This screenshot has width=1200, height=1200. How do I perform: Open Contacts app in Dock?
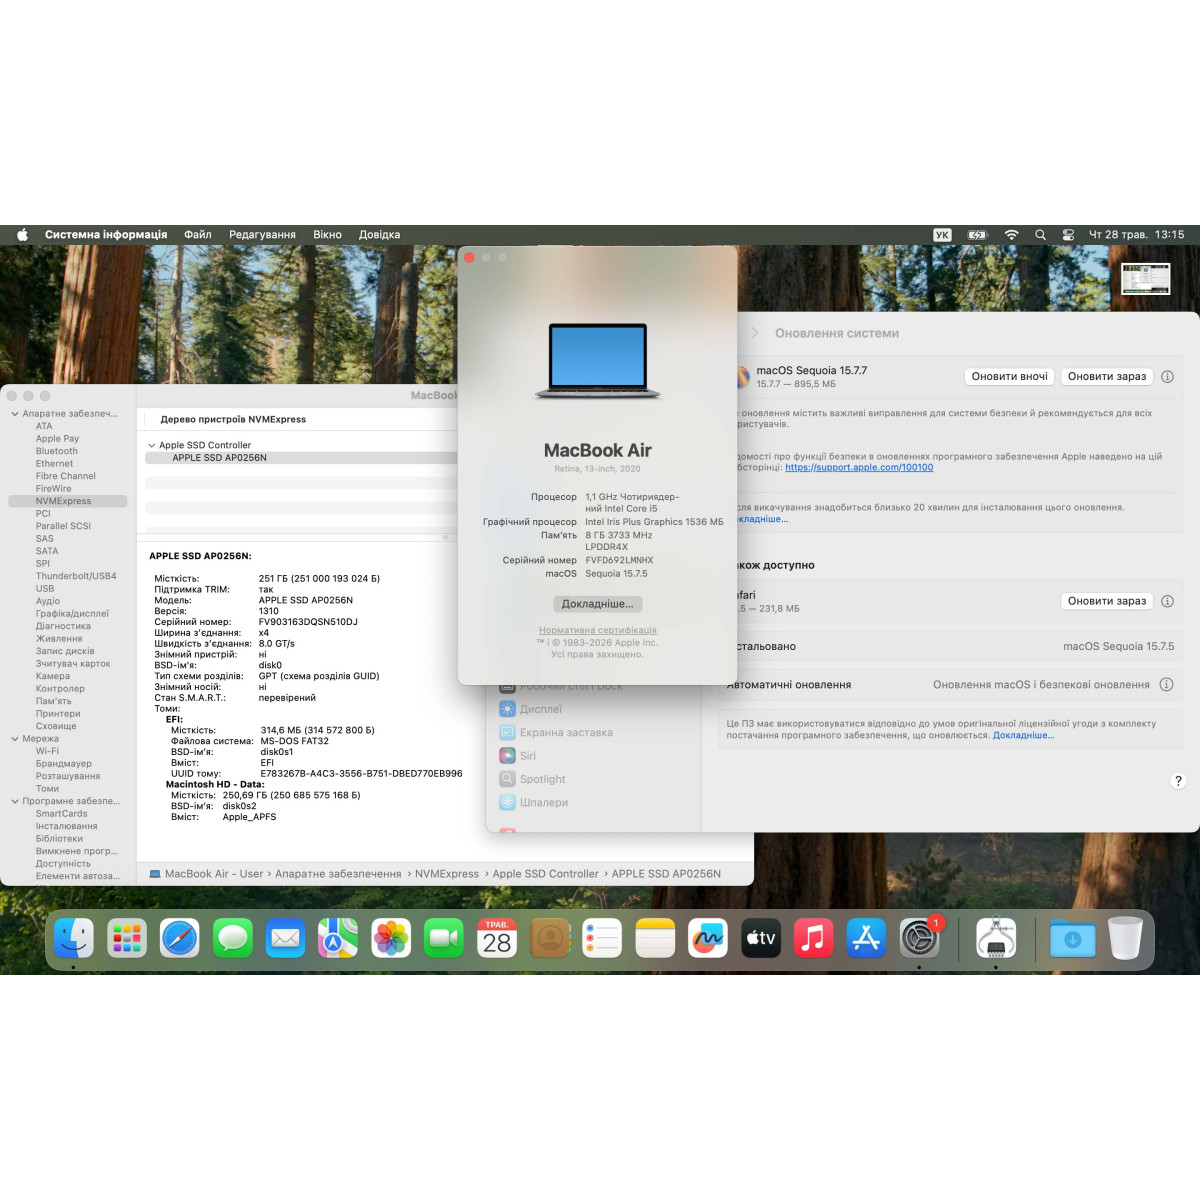550,938
